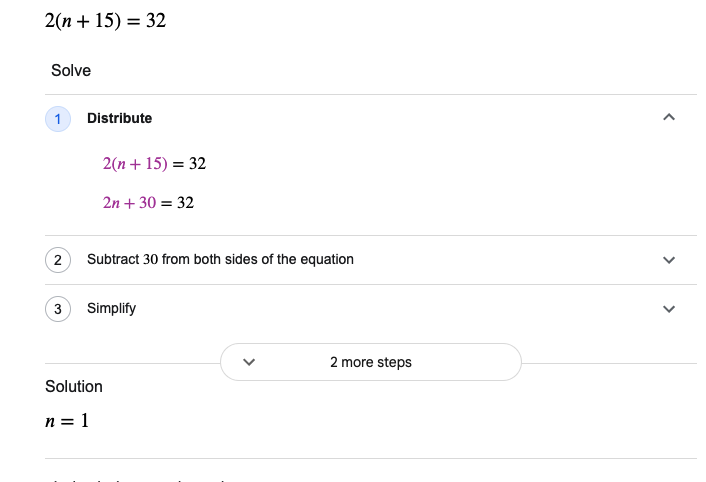Click the Solution heading
706x482 pixels.
click(74, 386)
